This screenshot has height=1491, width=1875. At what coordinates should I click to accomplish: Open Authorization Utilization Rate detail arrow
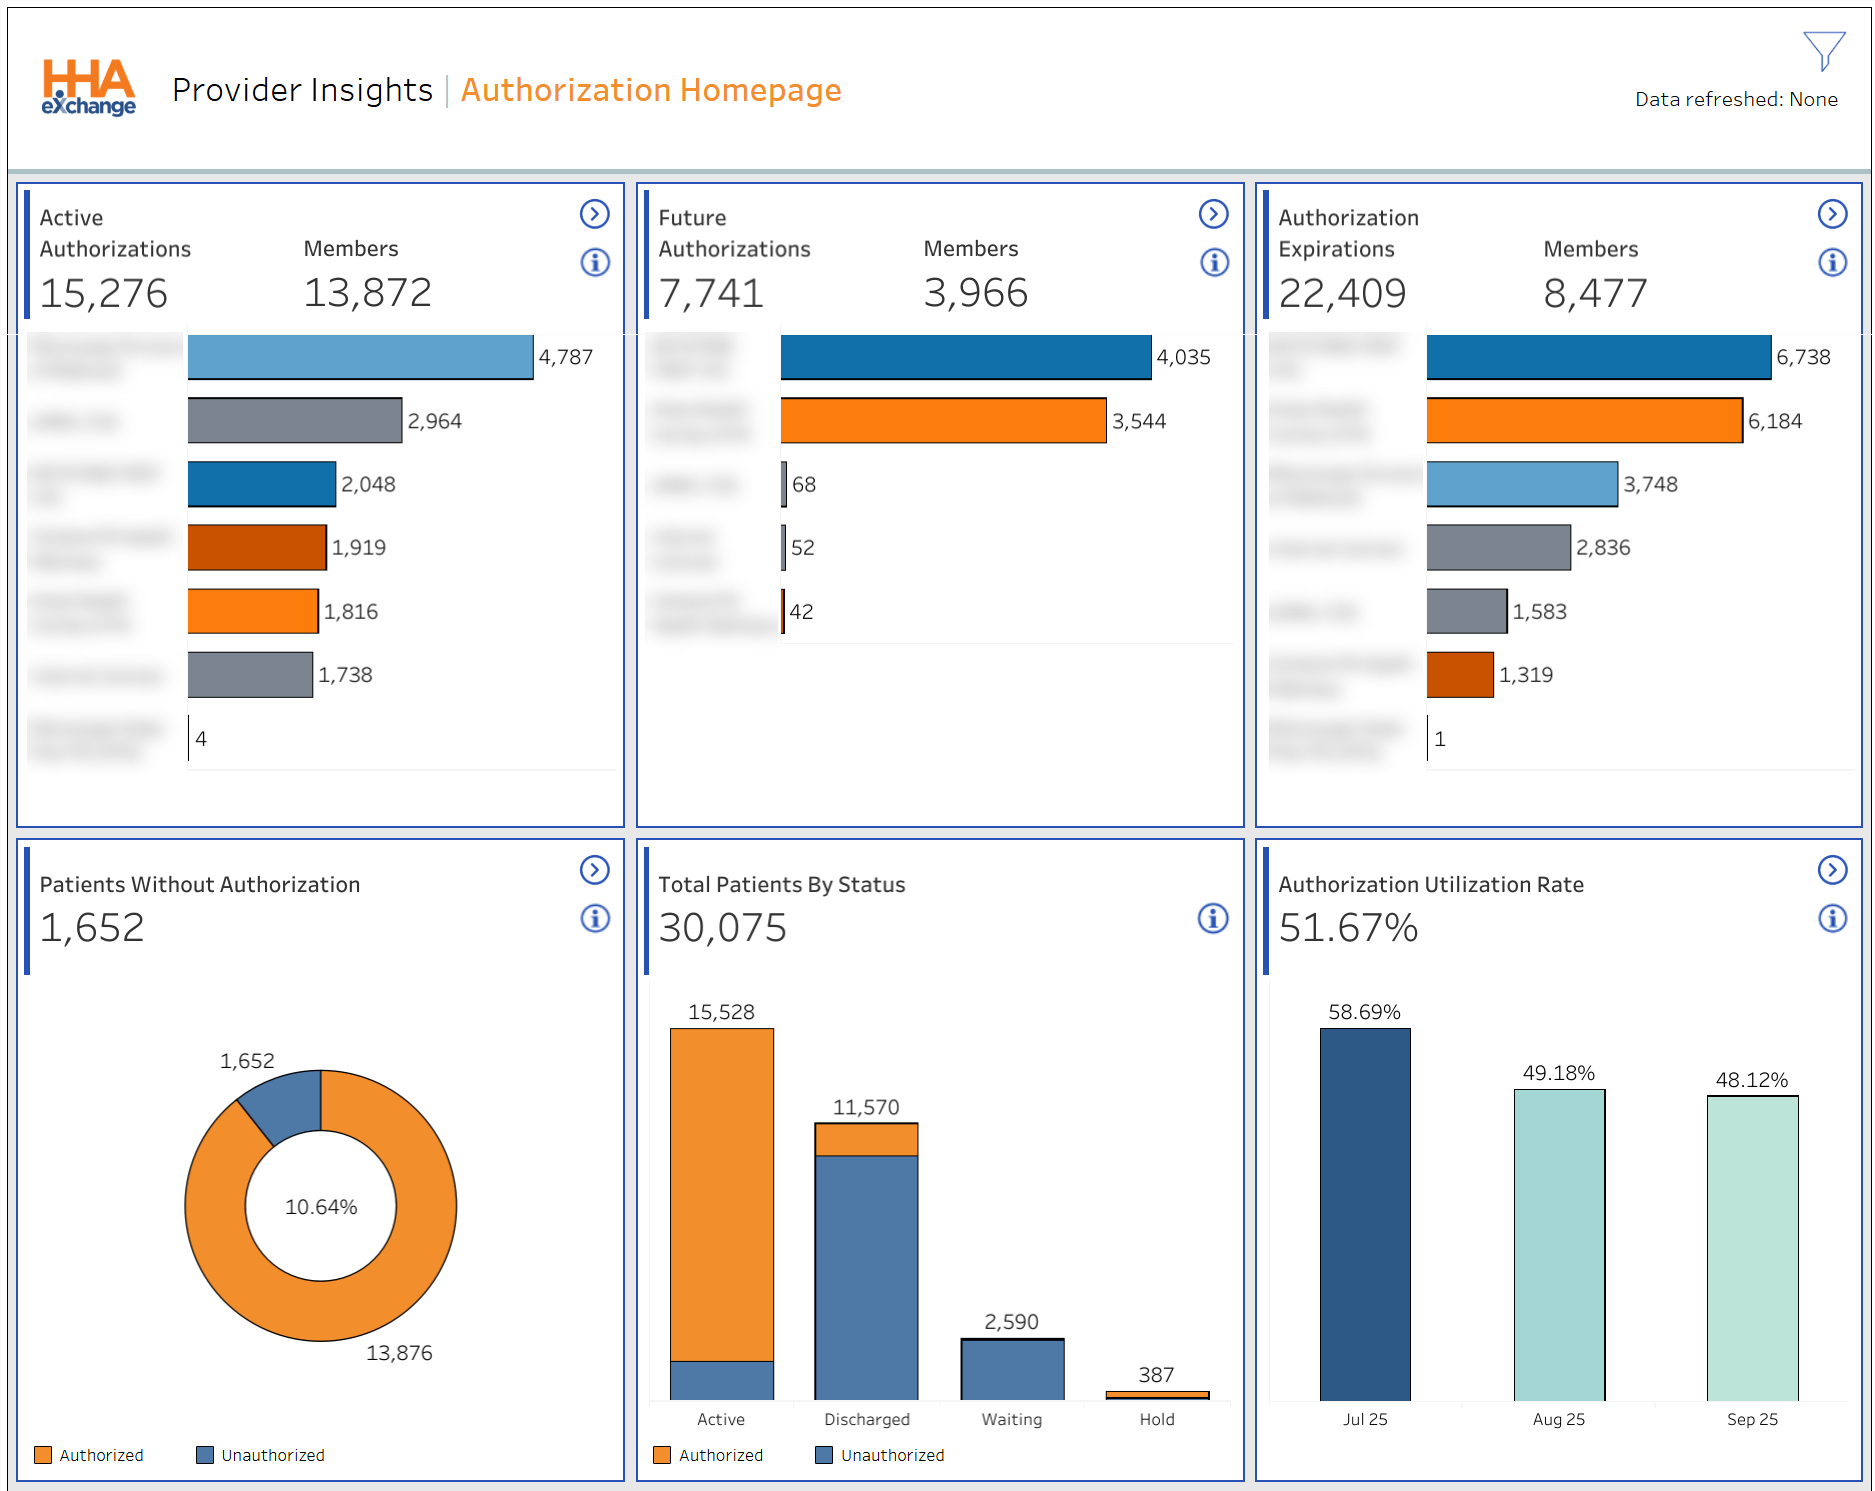[1831, 870]
